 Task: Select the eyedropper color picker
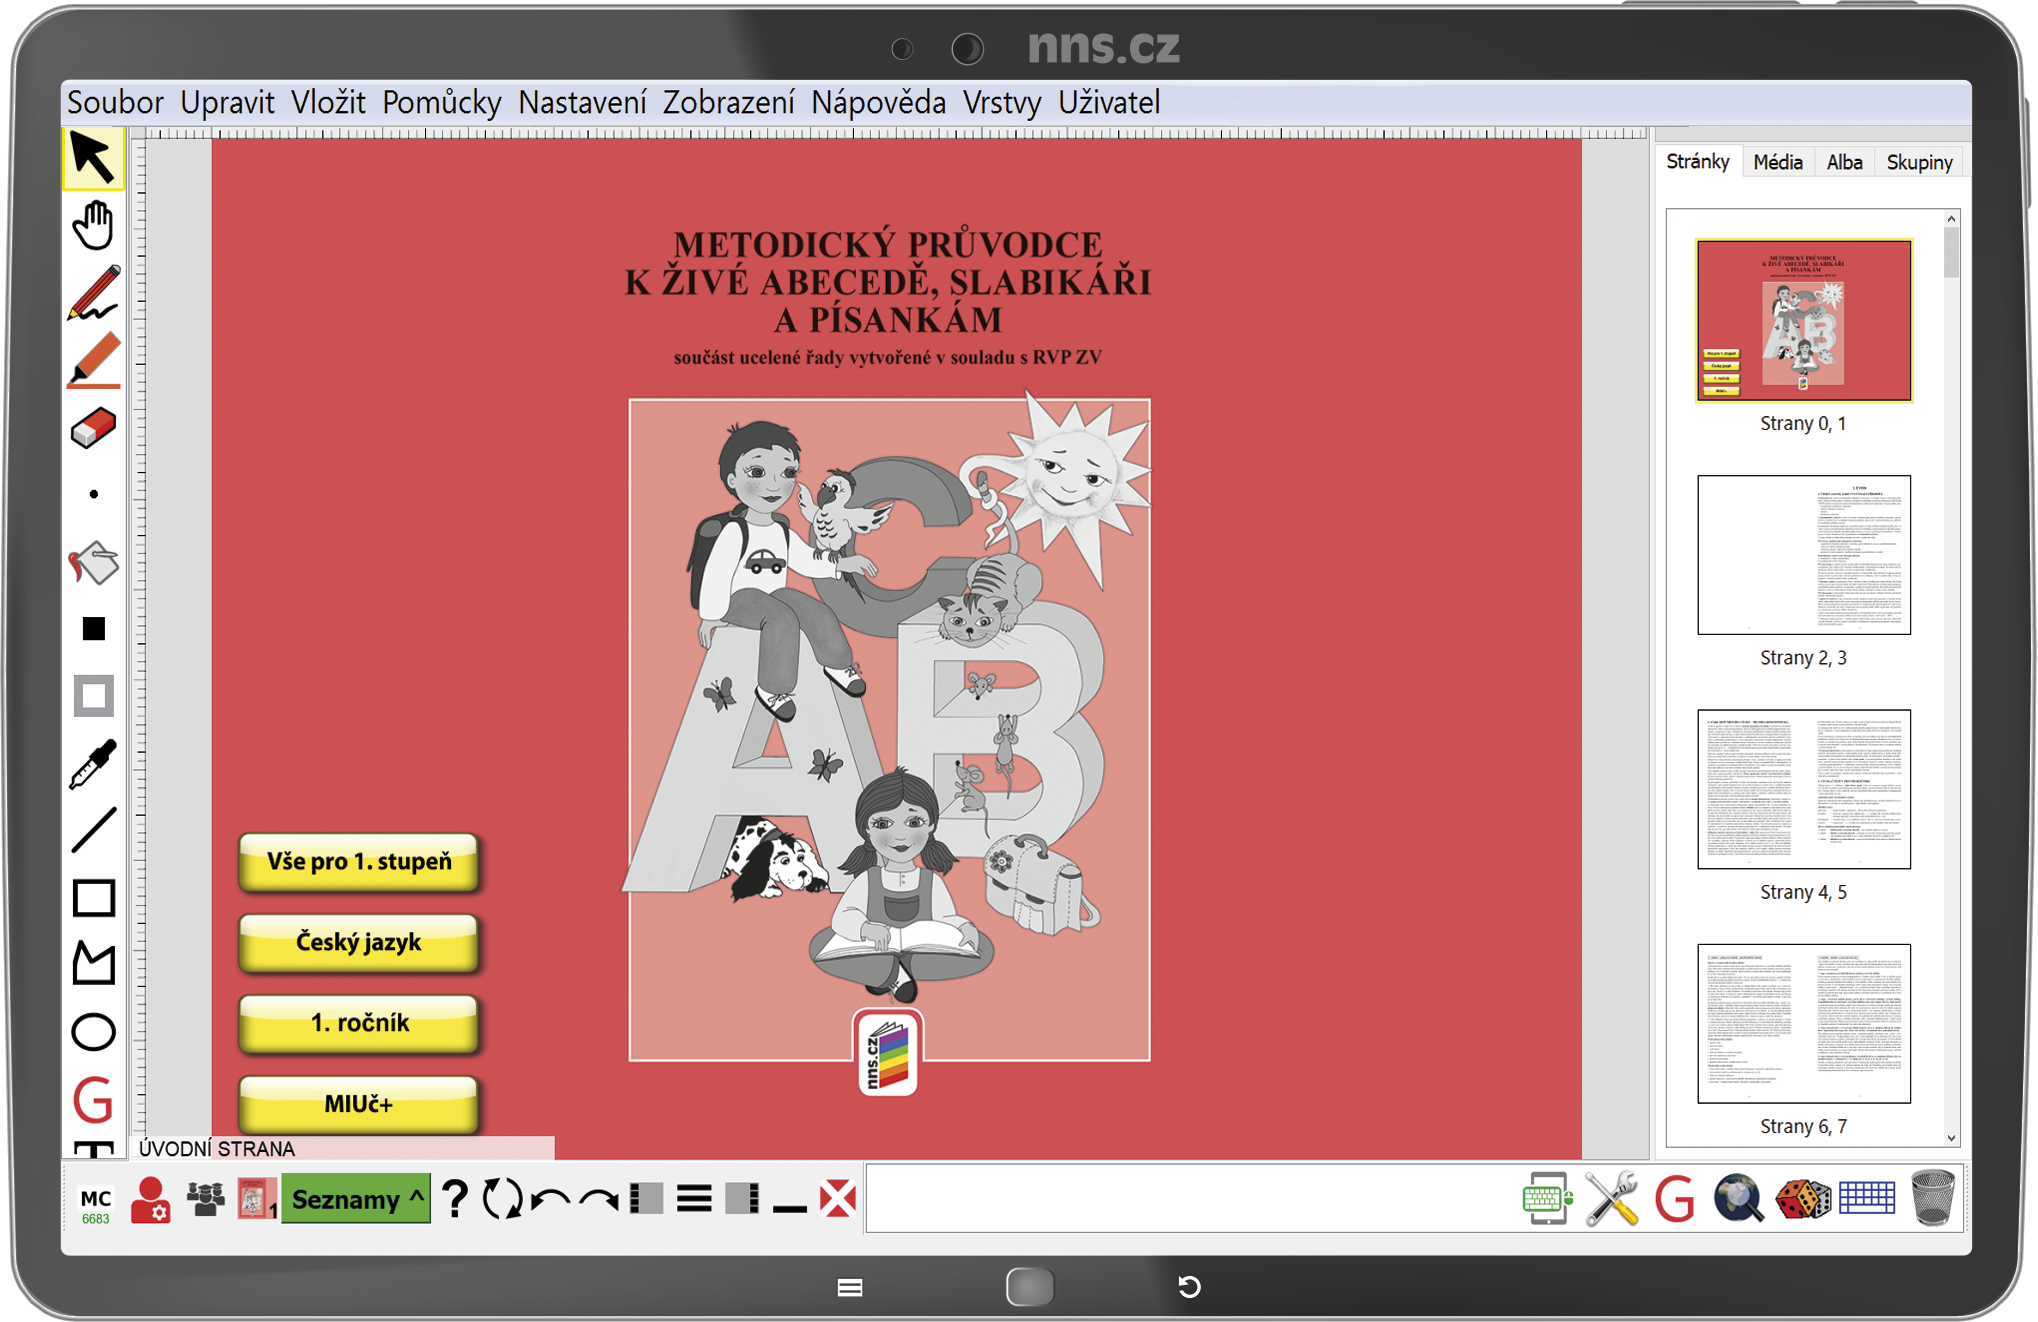click(93, 765)
